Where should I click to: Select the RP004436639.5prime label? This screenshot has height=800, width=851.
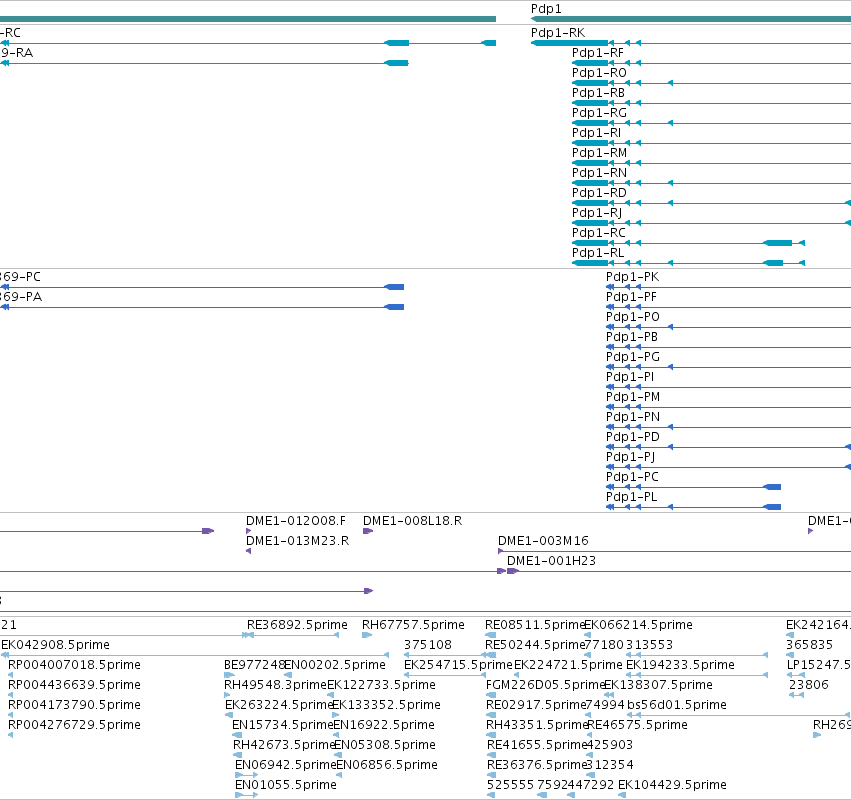coord(74,685)
